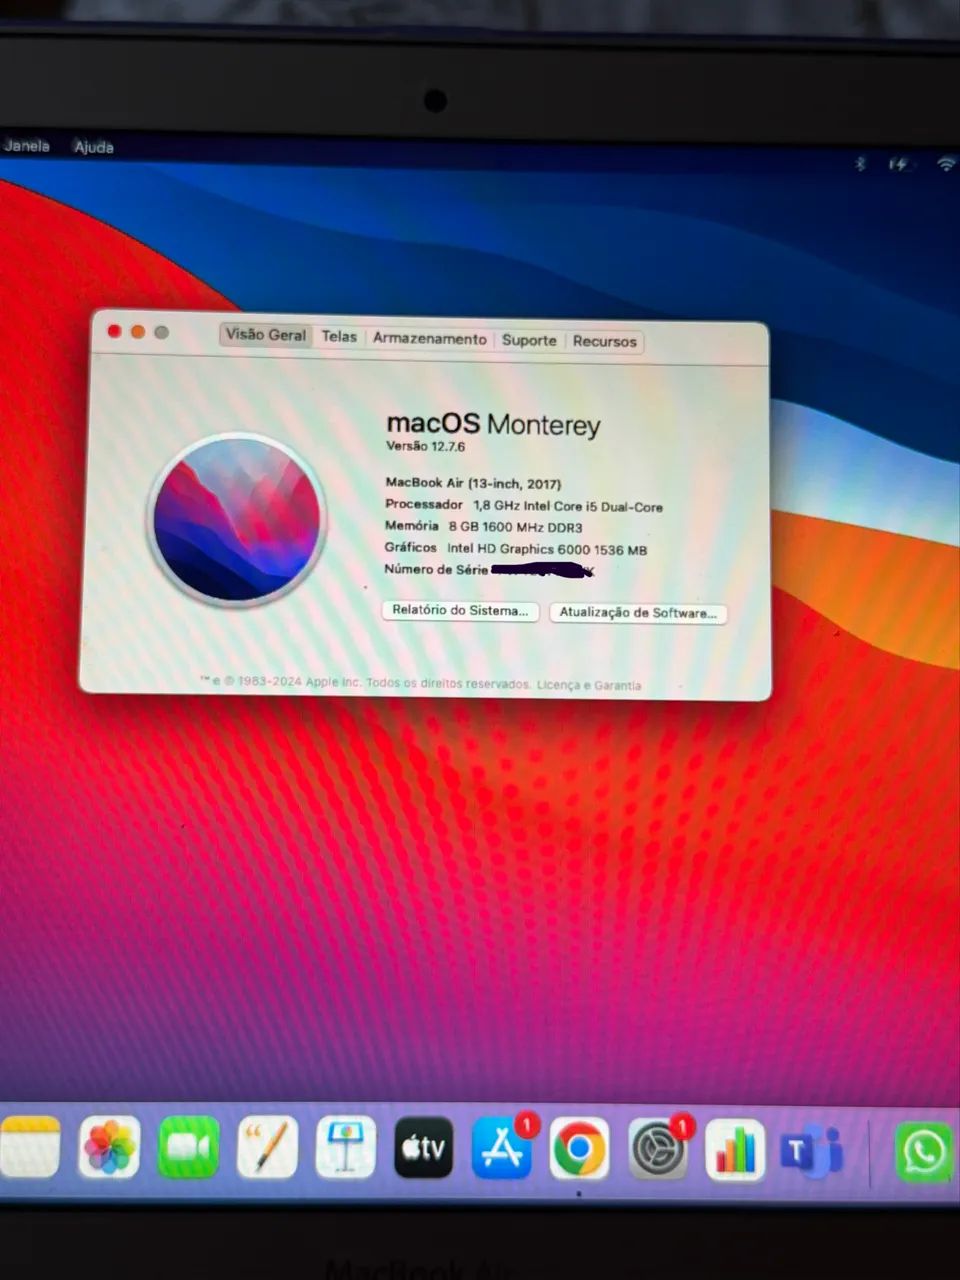Screen dimensions: 960x1280
Task: Open the Ajuda menu
Action: [93, 146]
